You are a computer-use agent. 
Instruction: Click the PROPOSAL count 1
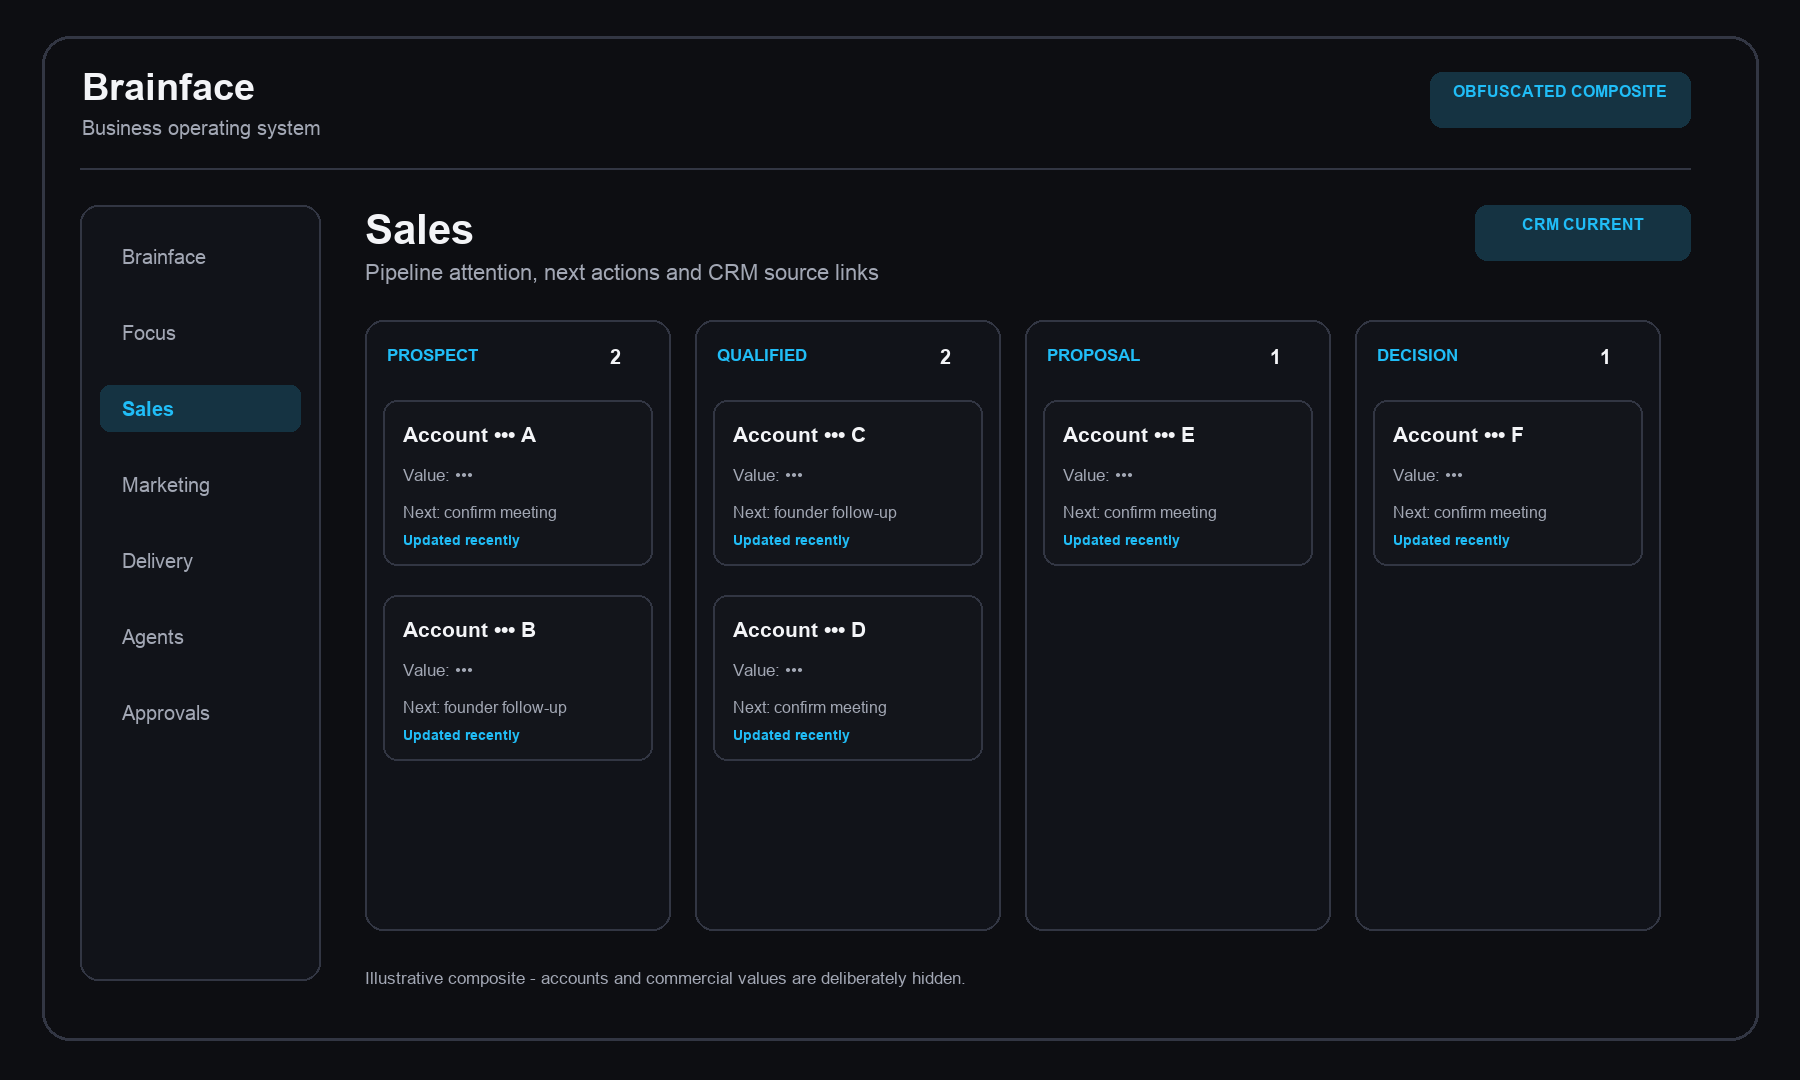coord(1275,357)
